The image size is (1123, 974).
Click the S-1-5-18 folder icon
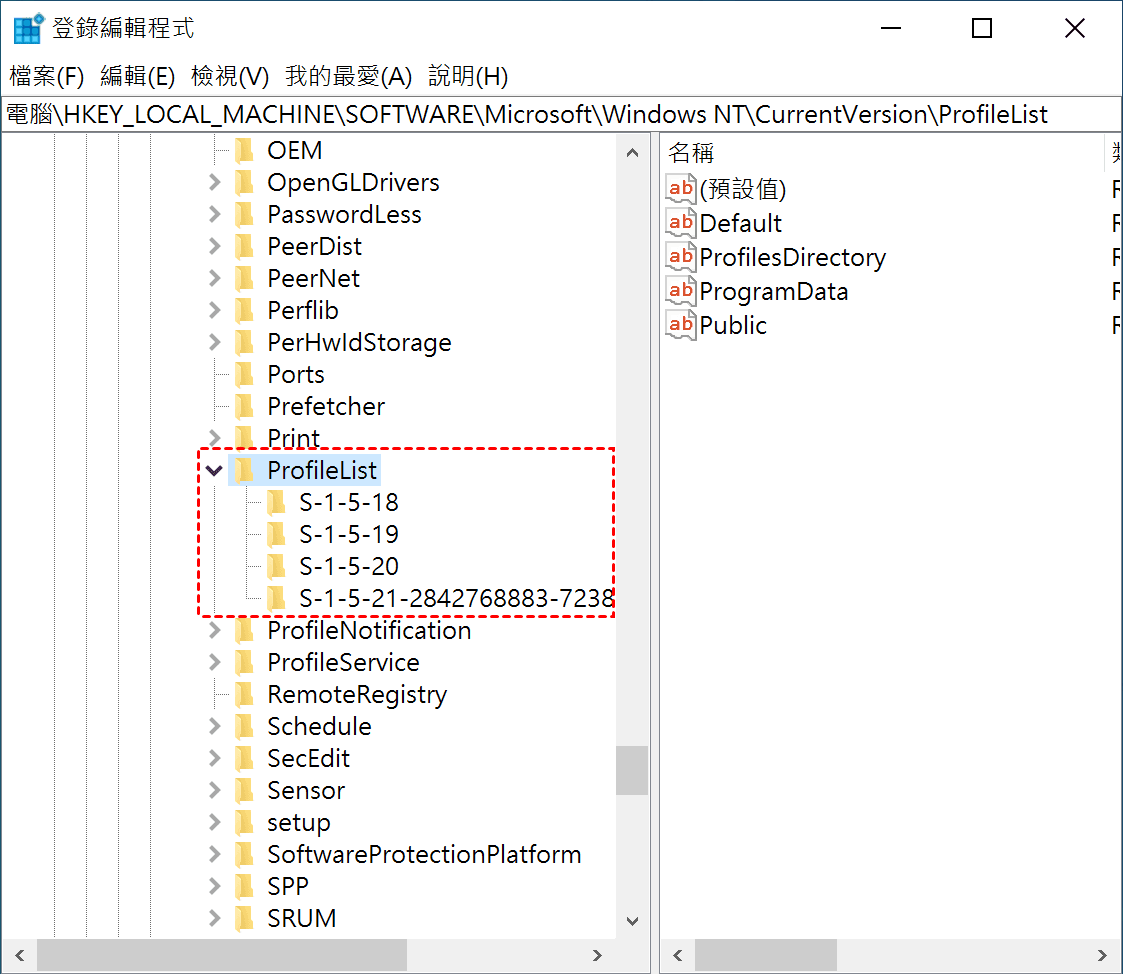pos(276,502)
